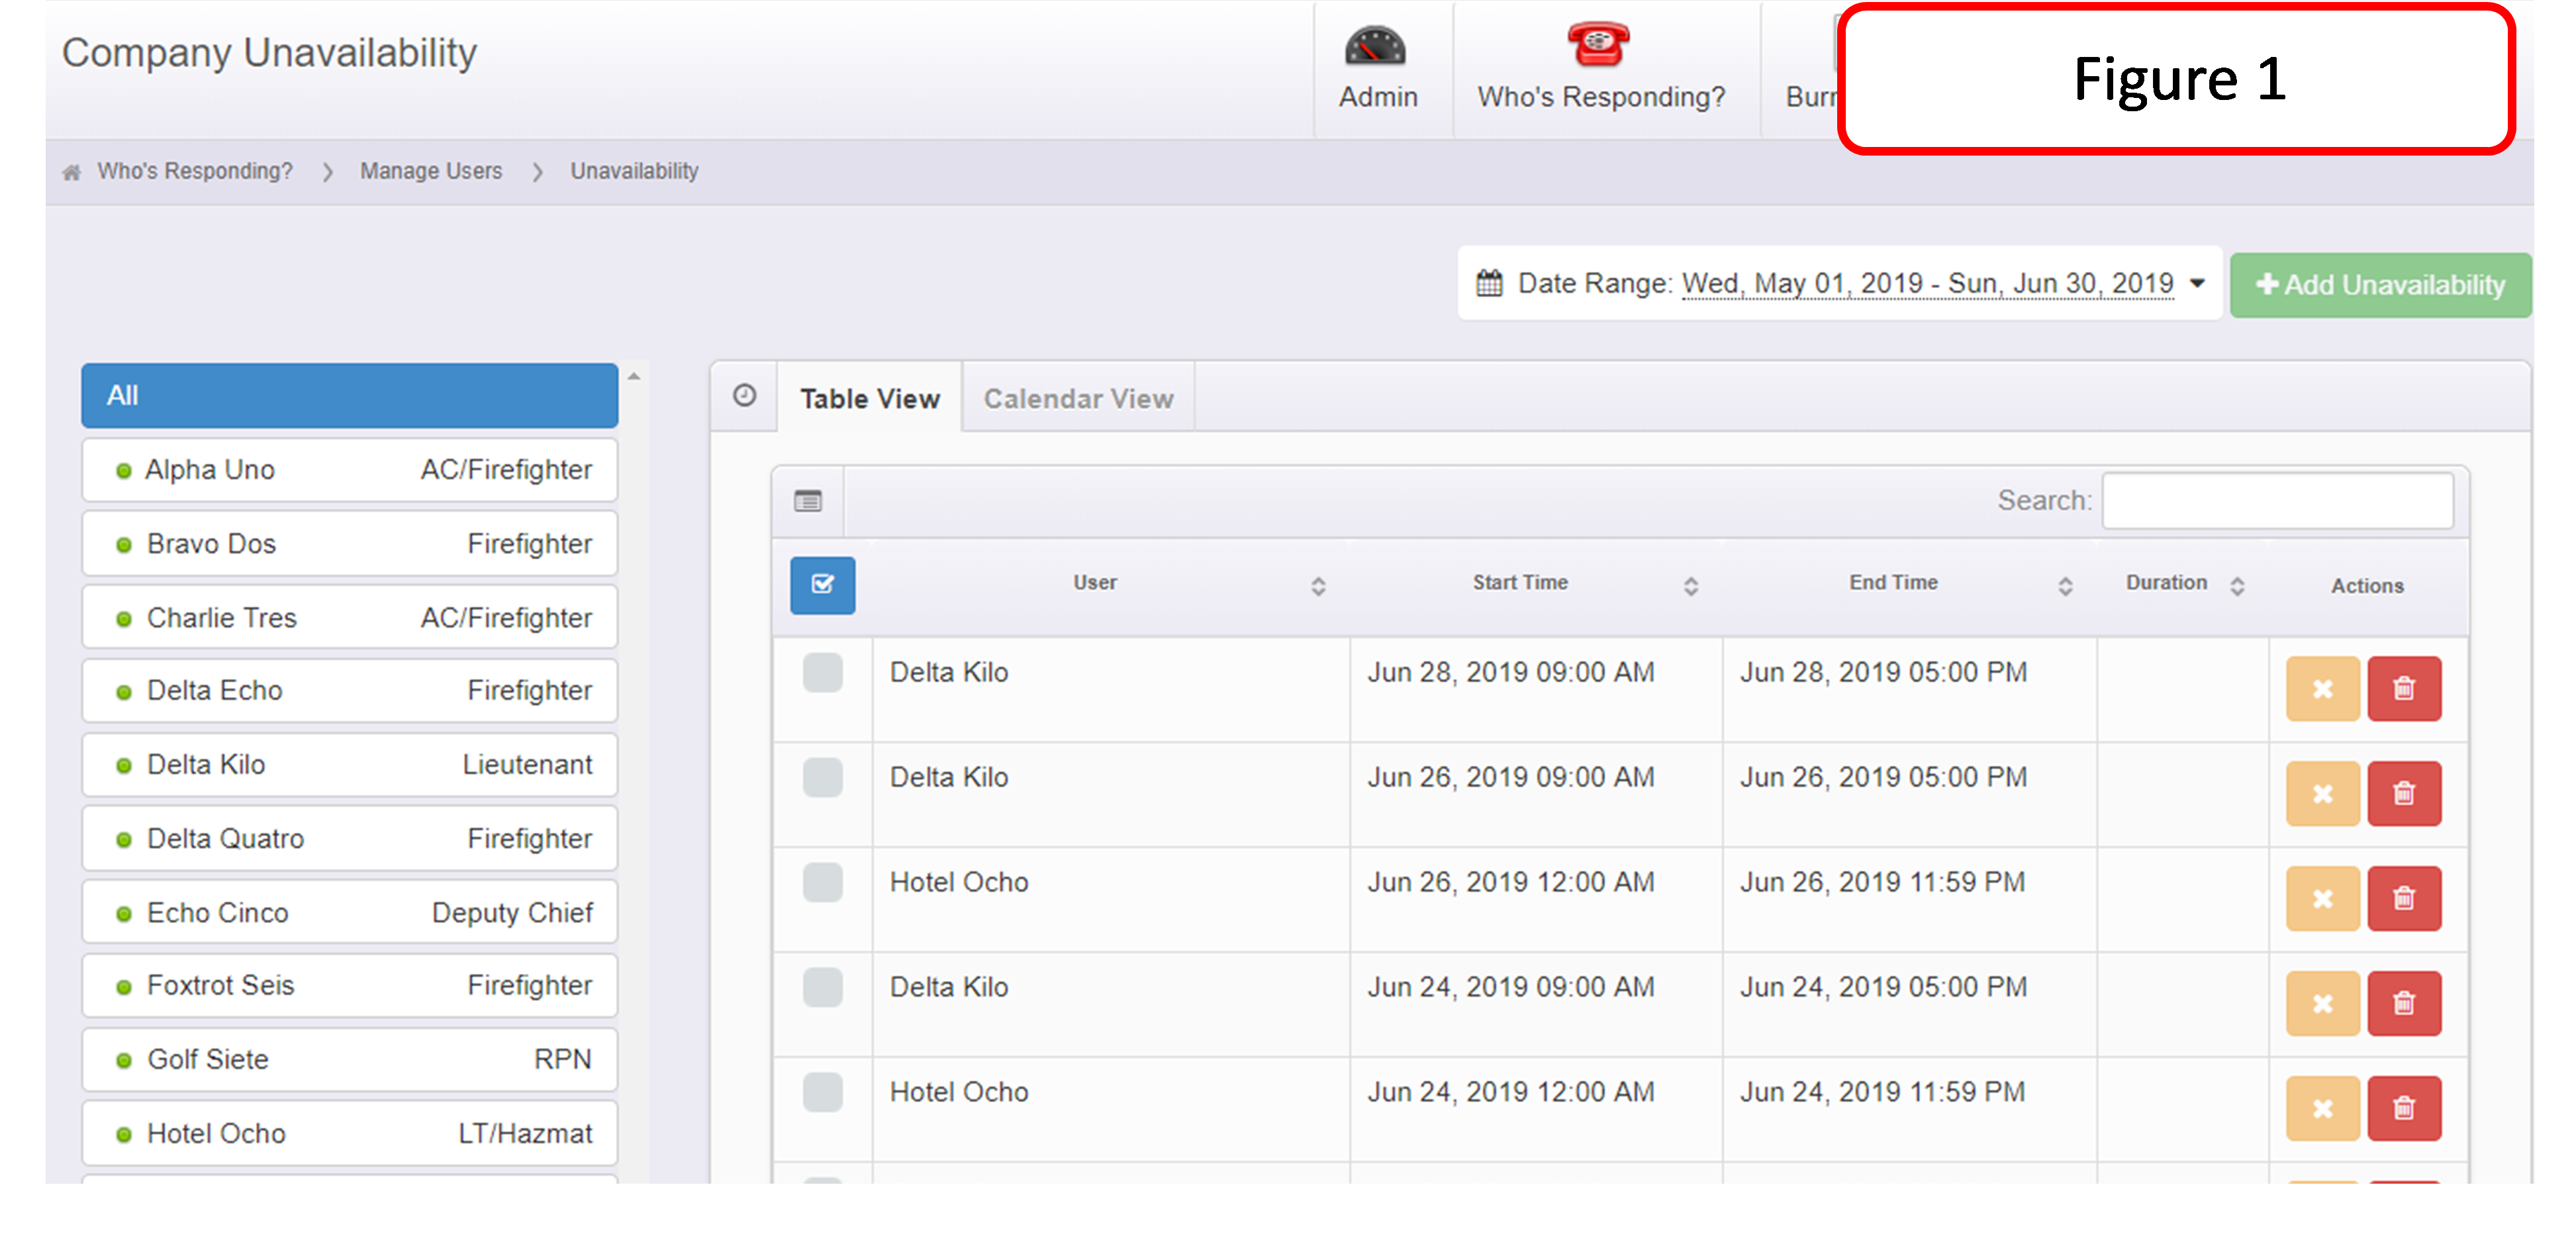Toggle the blue select-all checkbox in header
The image size is (2576, 1236).
pos(822,585)
